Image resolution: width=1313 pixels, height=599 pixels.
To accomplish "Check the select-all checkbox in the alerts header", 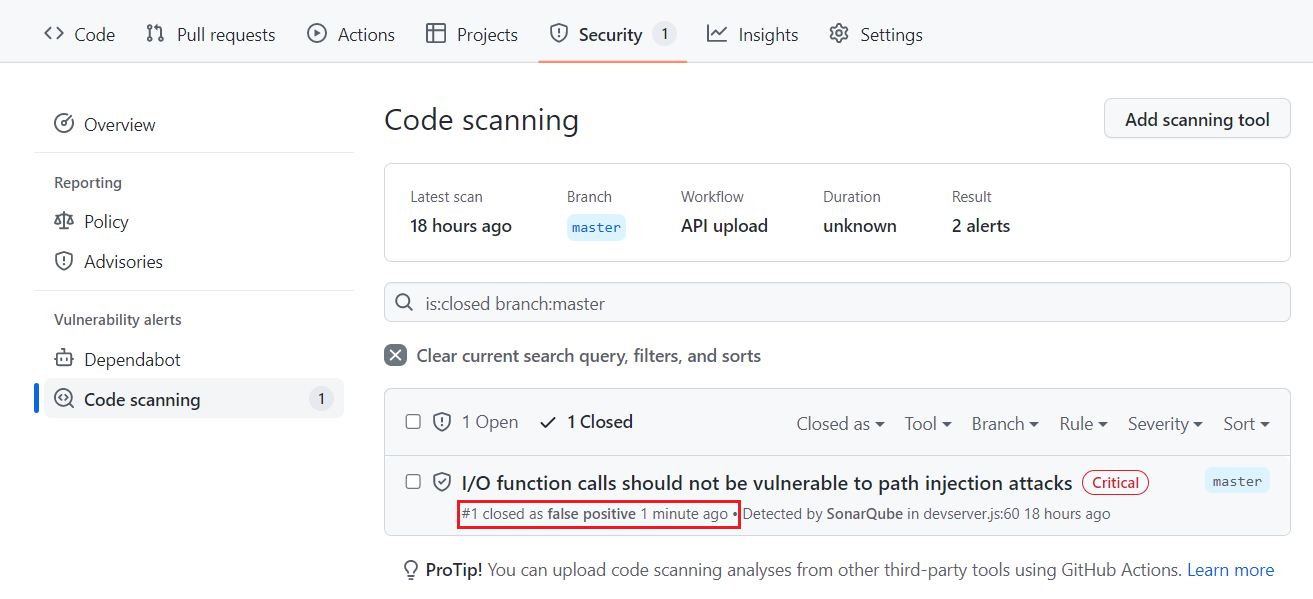I will click(413, 421).
